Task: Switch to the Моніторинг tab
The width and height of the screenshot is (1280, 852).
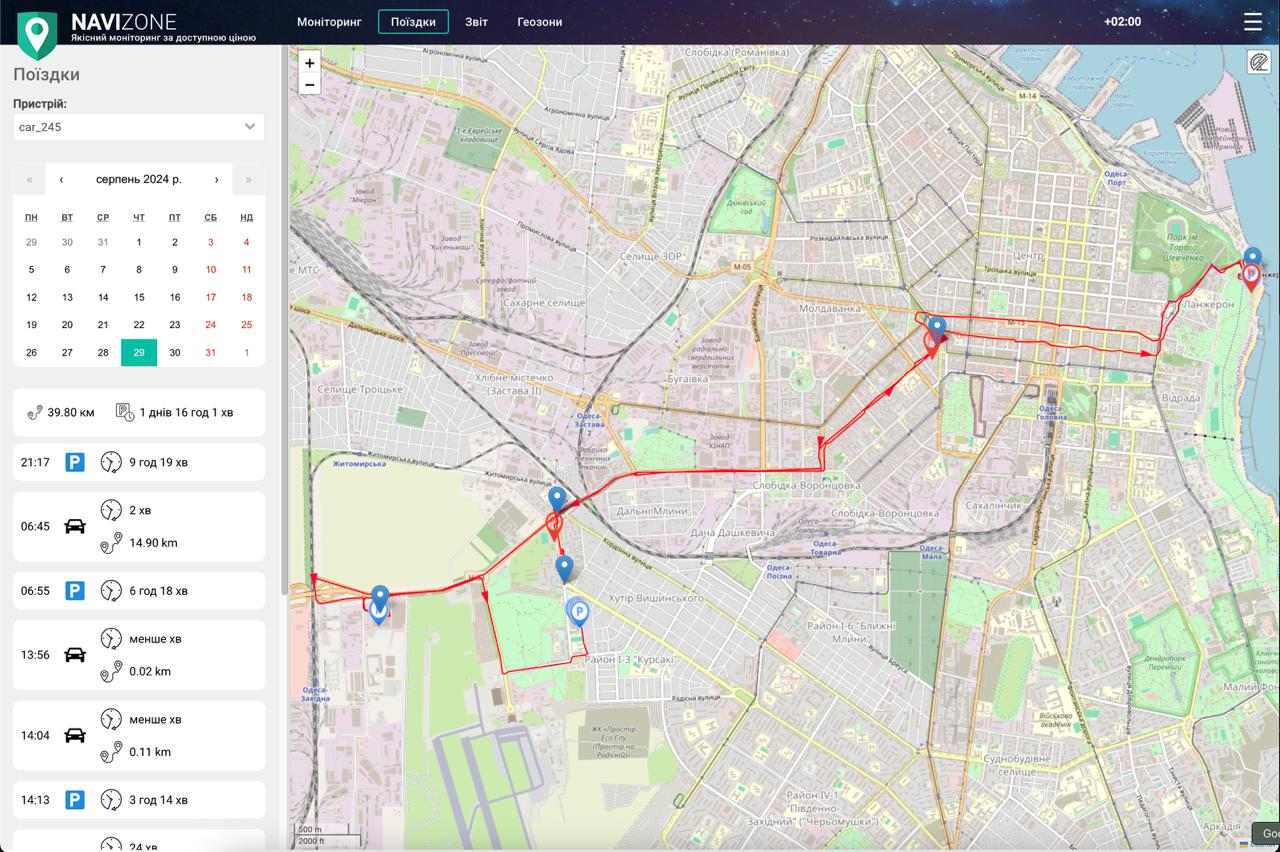Action: click(329, 22)
